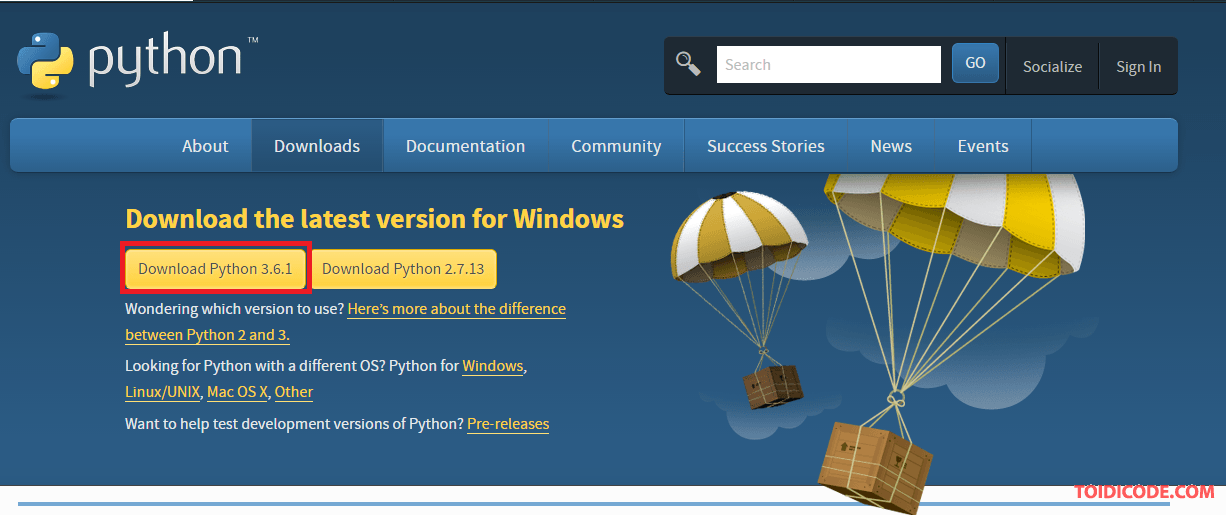Image resolution: width=1226 pixels, height=515 pixels.
Task: Open the Pre-releases link
Action: (x=508, y=424)
